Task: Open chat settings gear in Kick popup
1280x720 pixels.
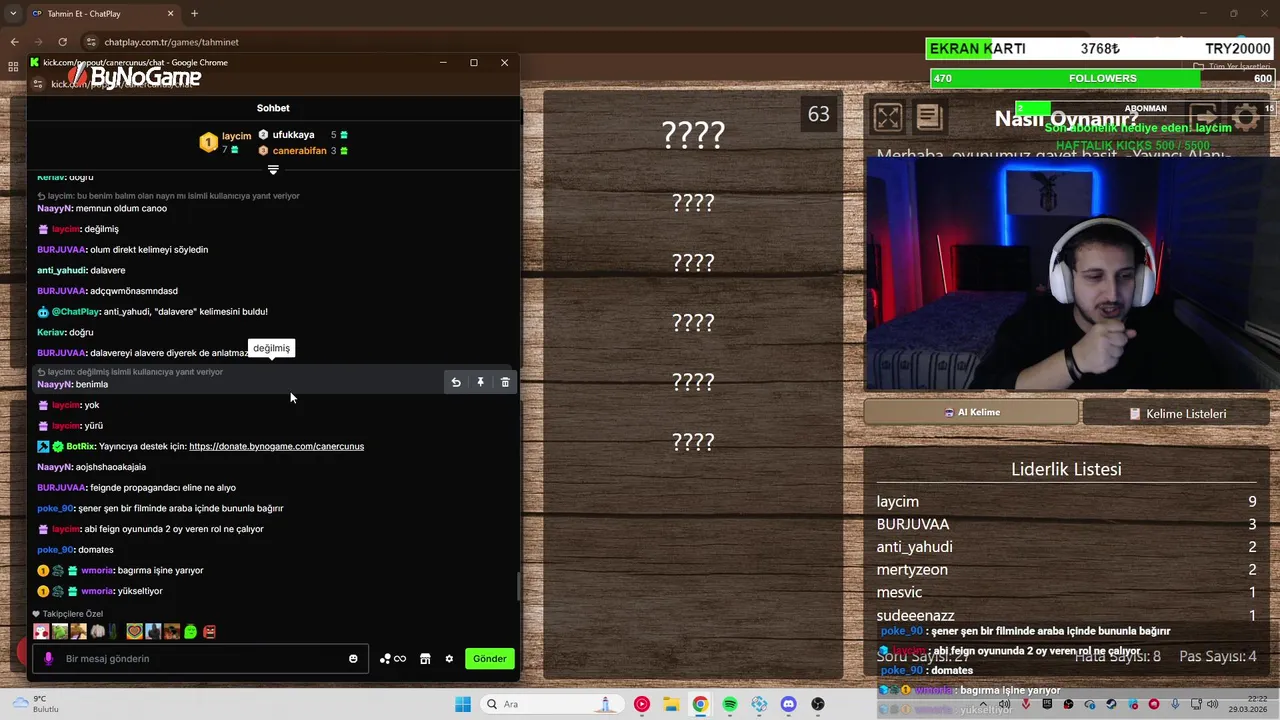Action: point(449,659)
